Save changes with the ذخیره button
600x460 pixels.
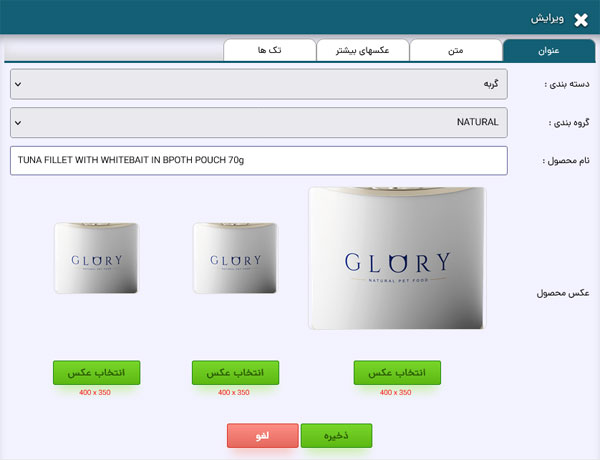(x=336, y=436)
